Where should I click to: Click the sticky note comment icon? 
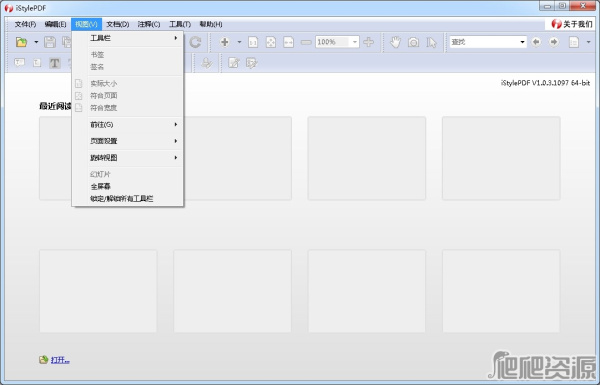tap(20, 62)
